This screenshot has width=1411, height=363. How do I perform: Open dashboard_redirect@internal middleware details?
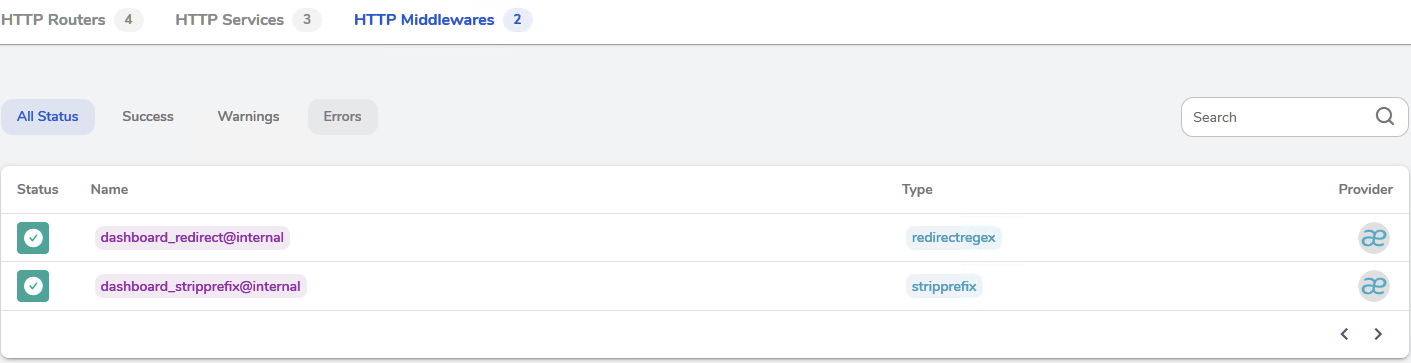click(x=193, y=238)
